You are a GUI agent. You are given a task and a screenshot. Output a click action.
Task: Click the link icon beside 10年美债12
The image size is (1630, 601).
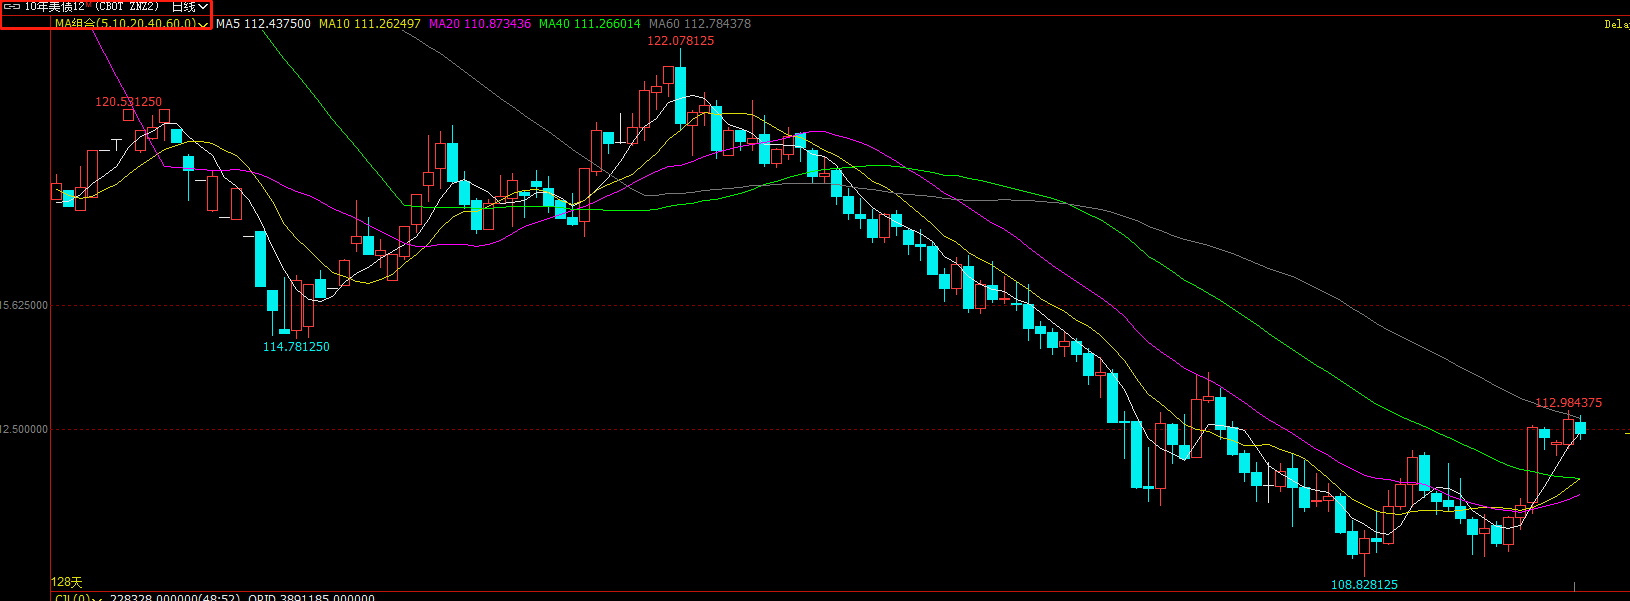(12, 7)
